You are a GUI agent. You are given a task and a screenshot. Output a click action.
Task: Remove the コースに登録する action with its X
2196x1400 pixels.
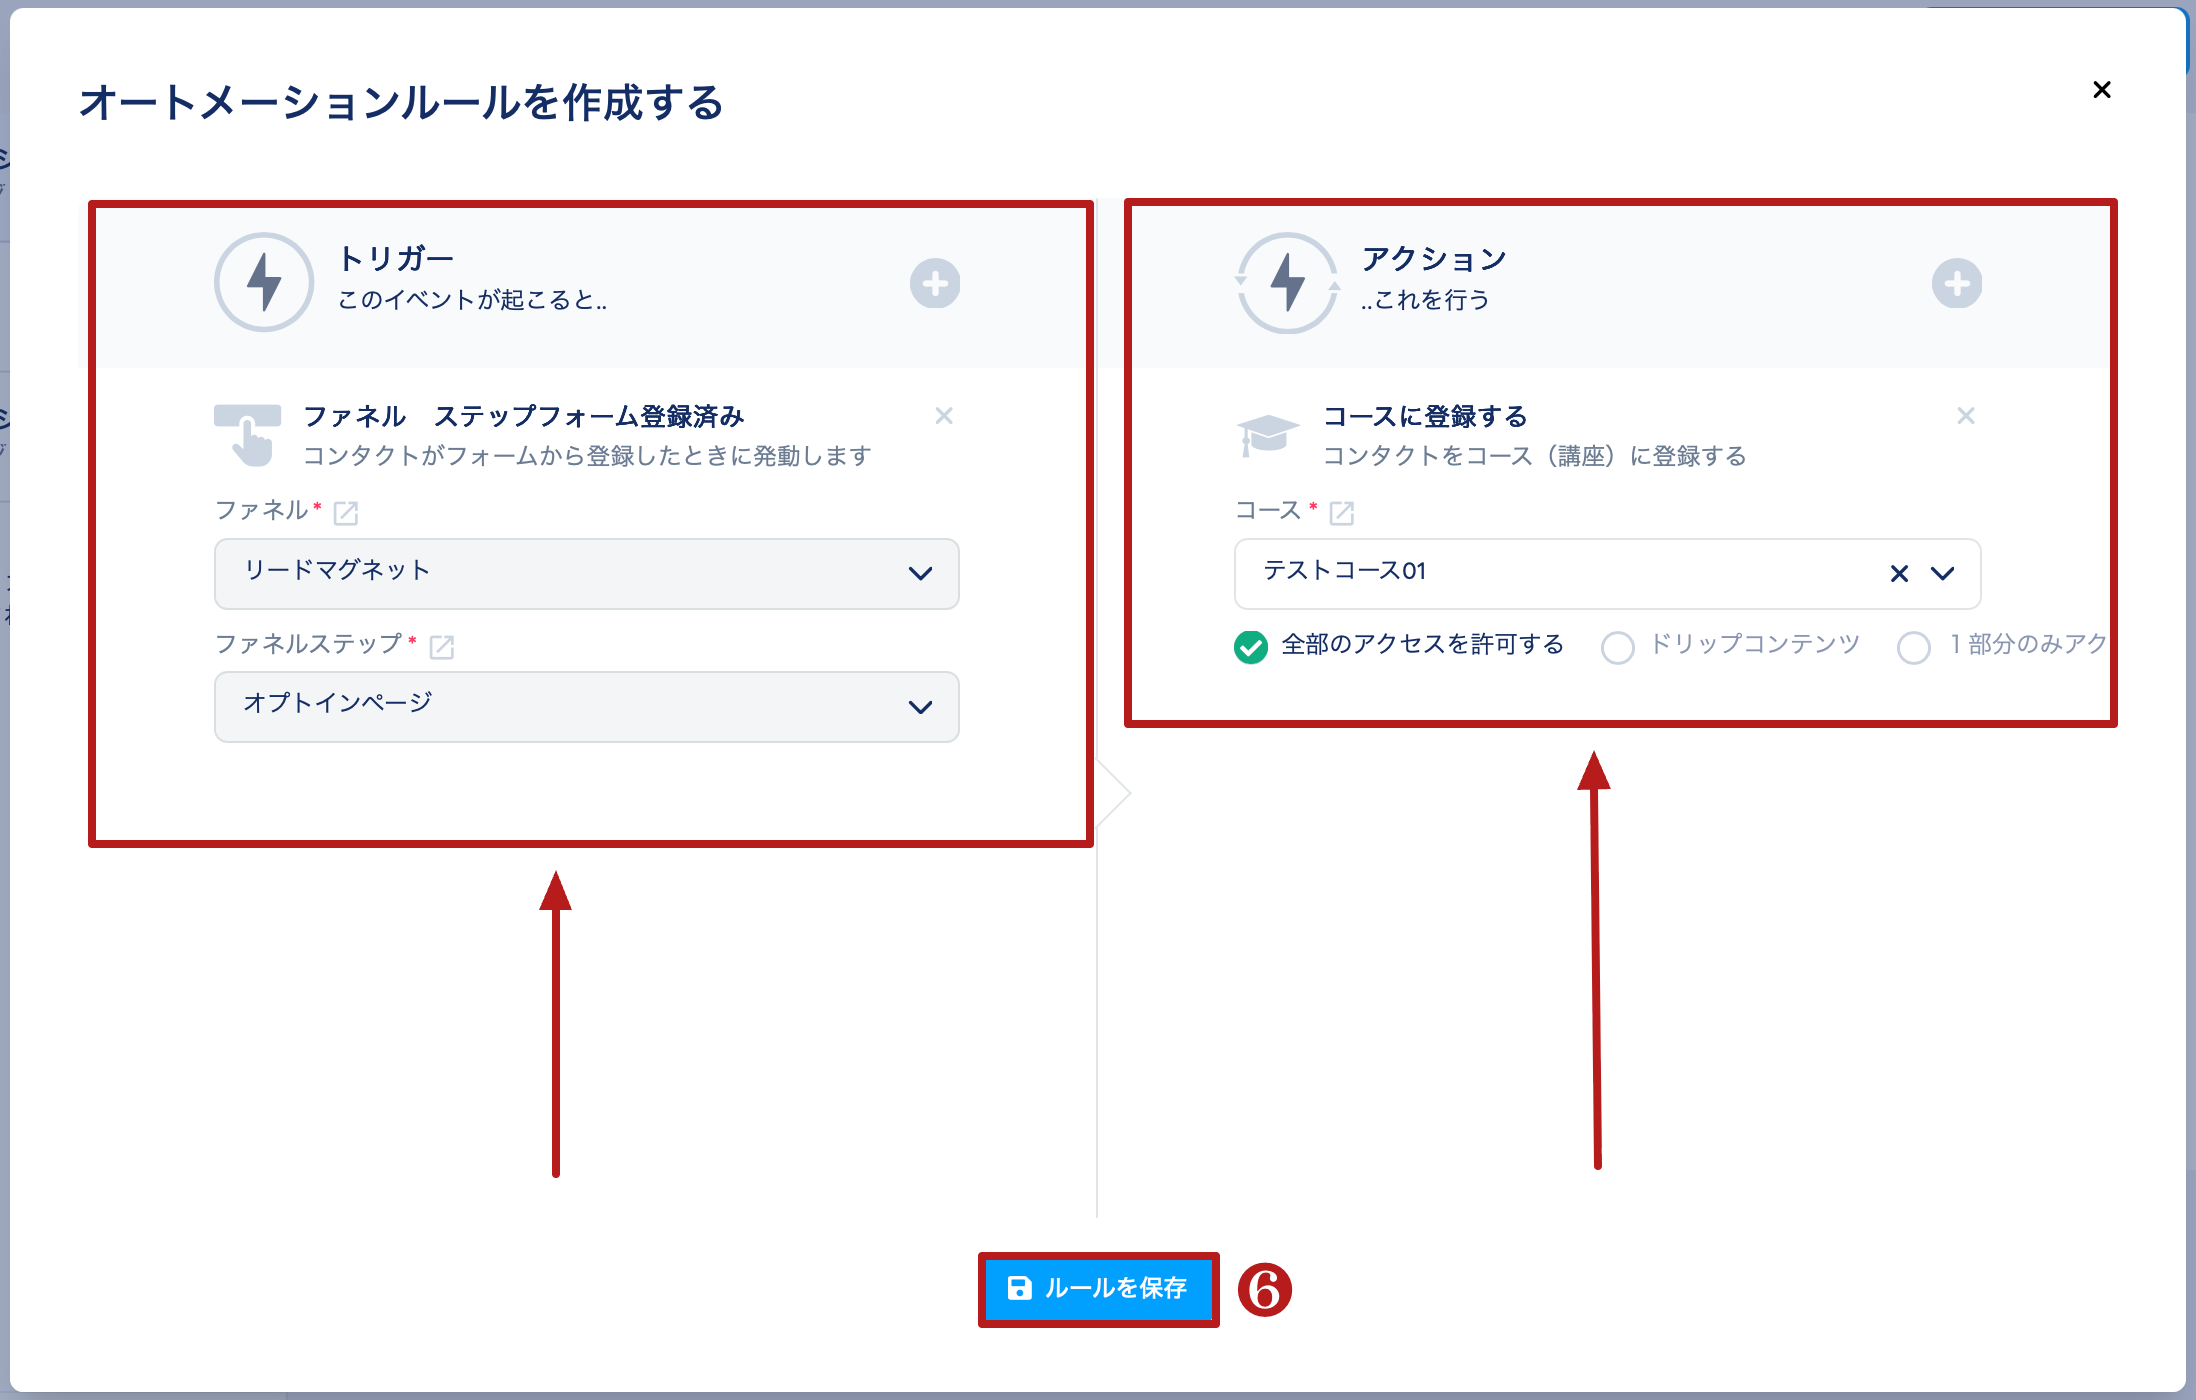click(1965, 416)
